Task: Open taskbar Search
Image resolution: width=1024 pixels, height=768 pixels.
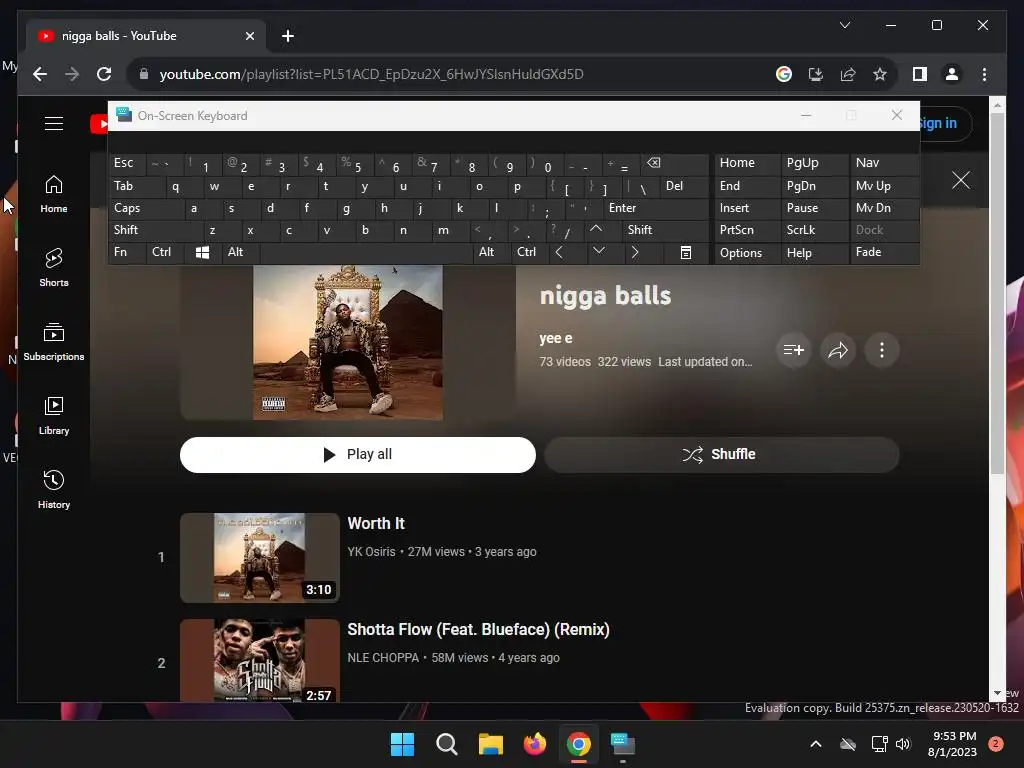Action: coord(447,744)
